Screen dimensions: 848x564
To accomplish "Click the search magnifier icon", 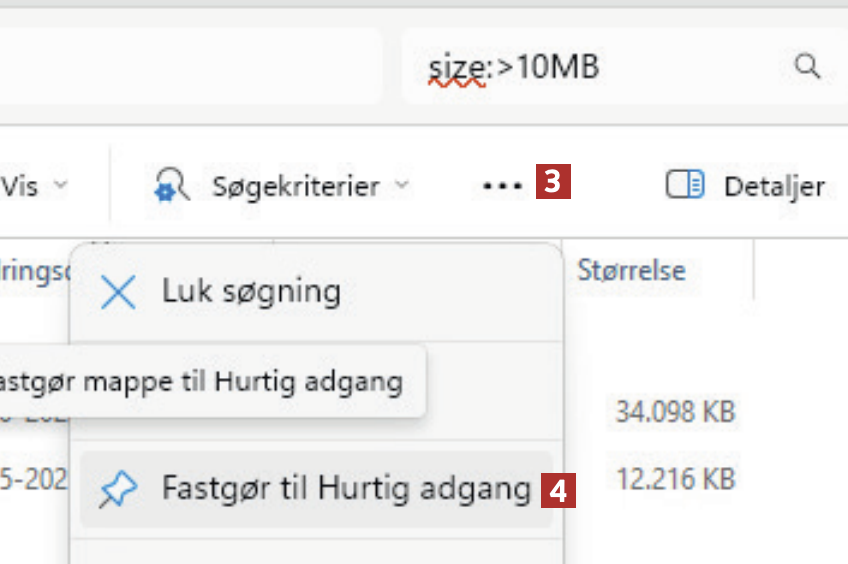I will pos(806,66).
